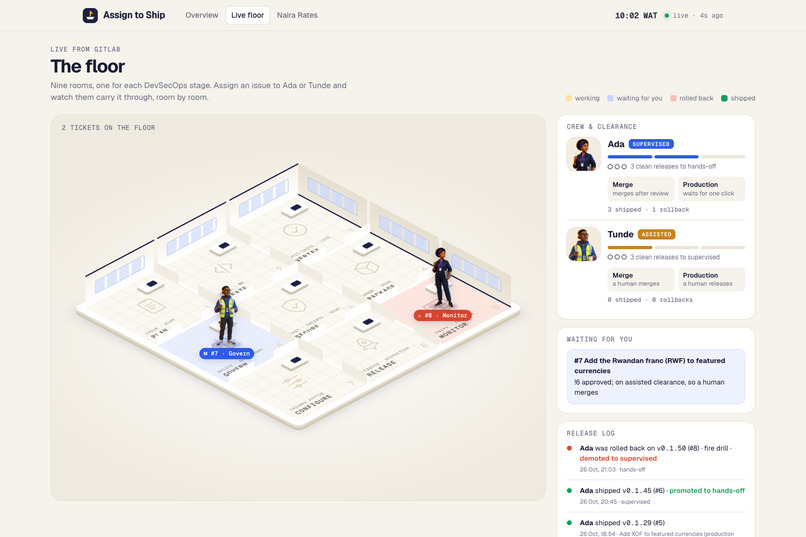Click the green dot beside v0.1.29 entry
The width and height of the screenshot is (806, 537).
pos(569,523)
